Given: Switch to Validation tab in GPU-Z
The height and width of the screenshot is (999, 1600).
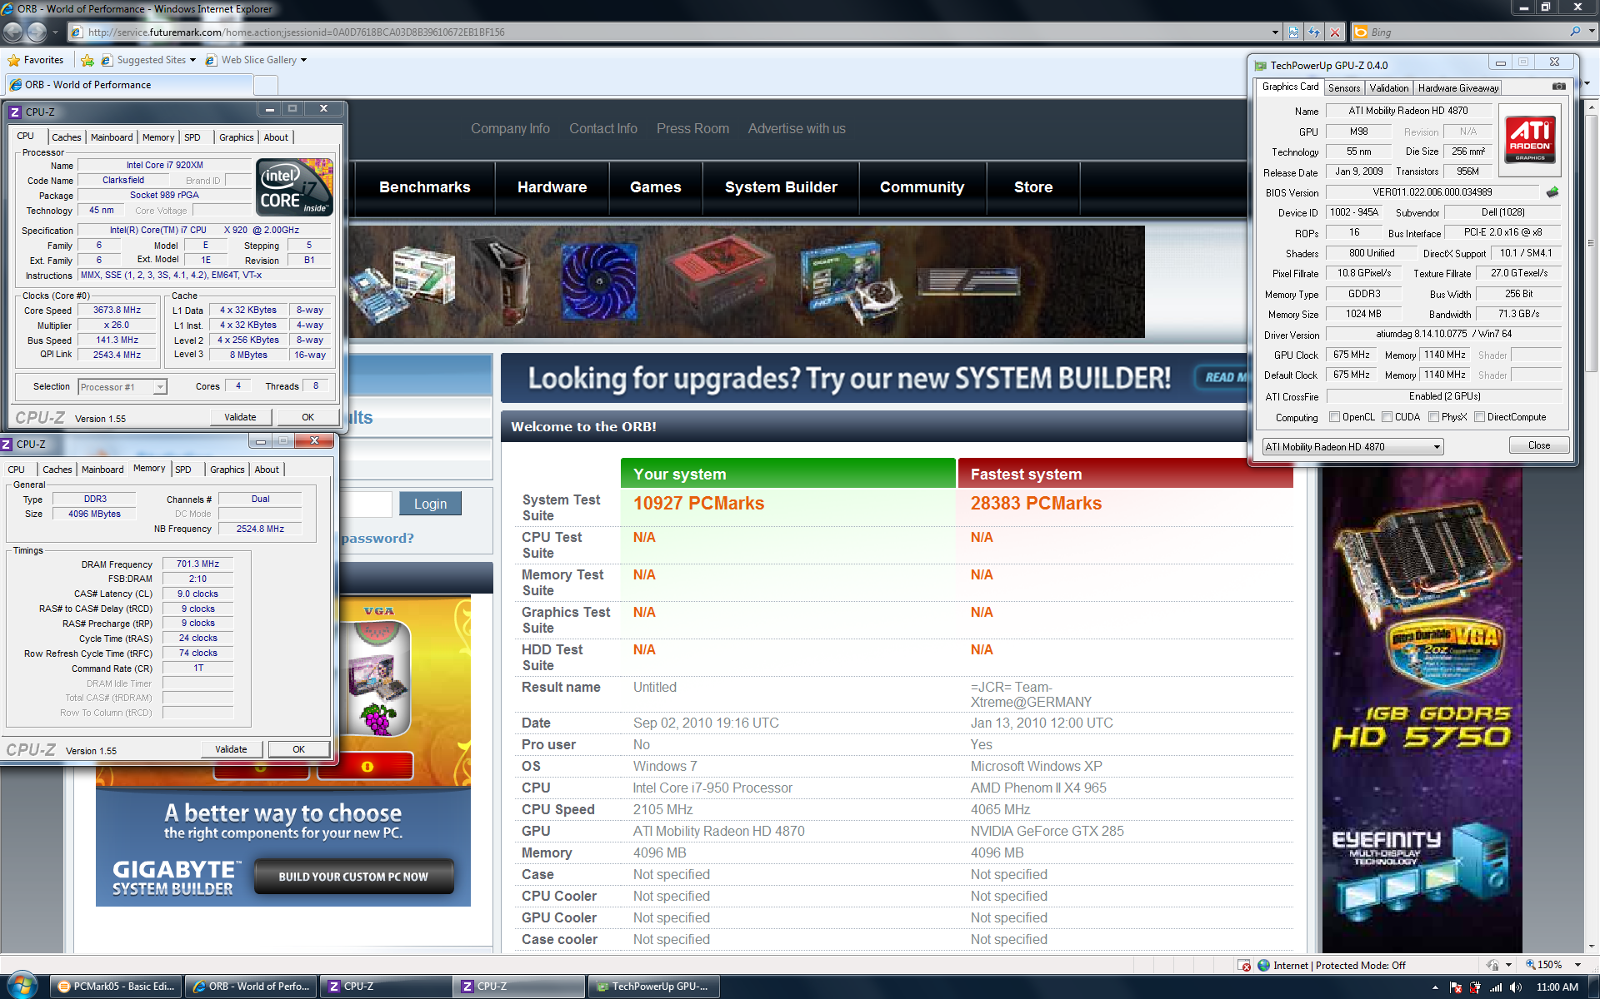Looking at the screenshot, I should tap(1389, 88).
